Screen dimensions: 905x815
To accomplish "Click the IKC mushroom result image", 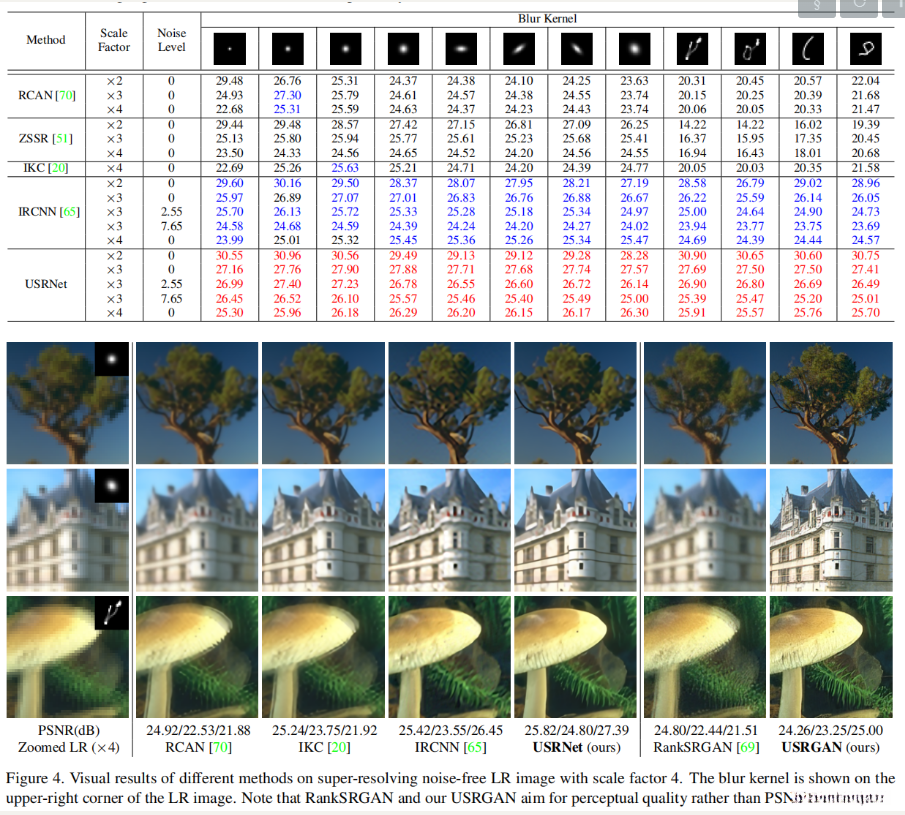I will 323,657.
